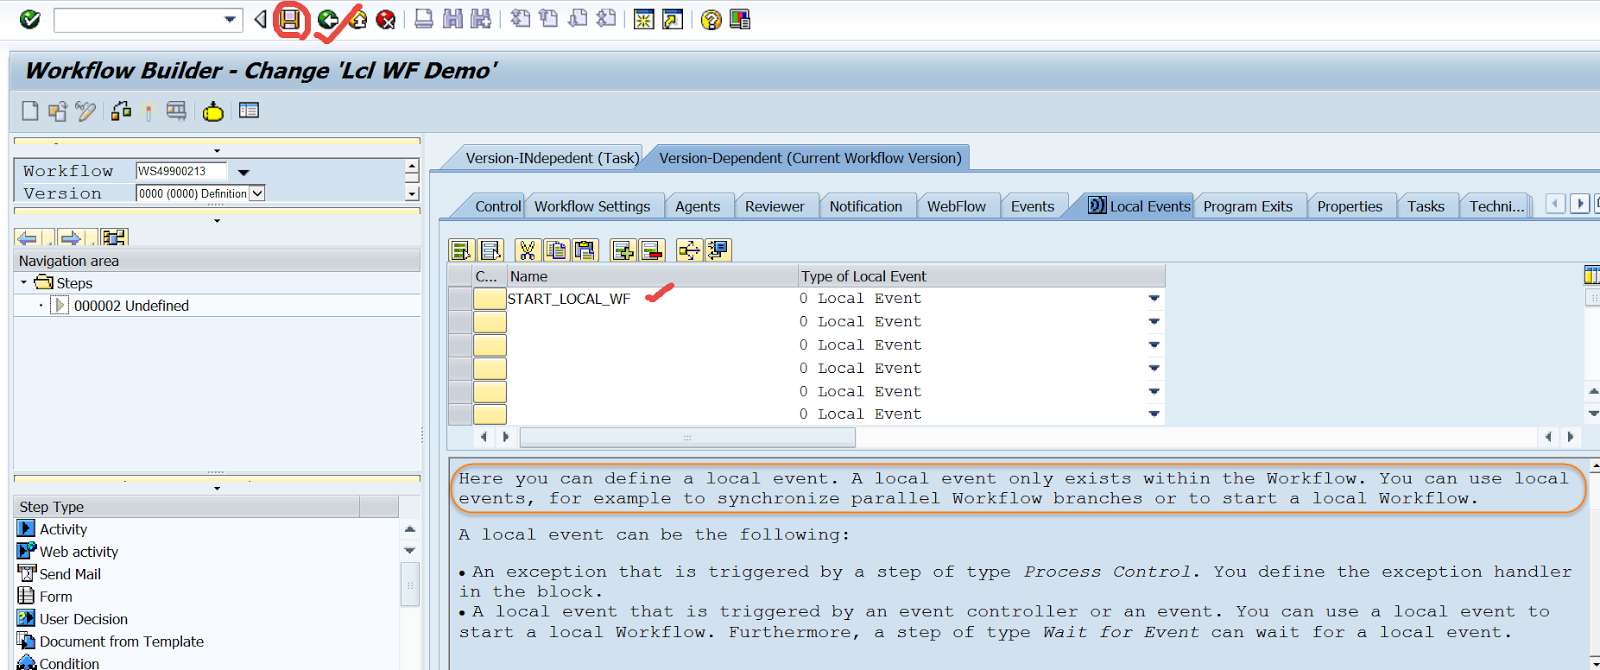Open the Version-INdepedent (Task) tab
Screen dimensions: 1600x670
click(551, 158)
